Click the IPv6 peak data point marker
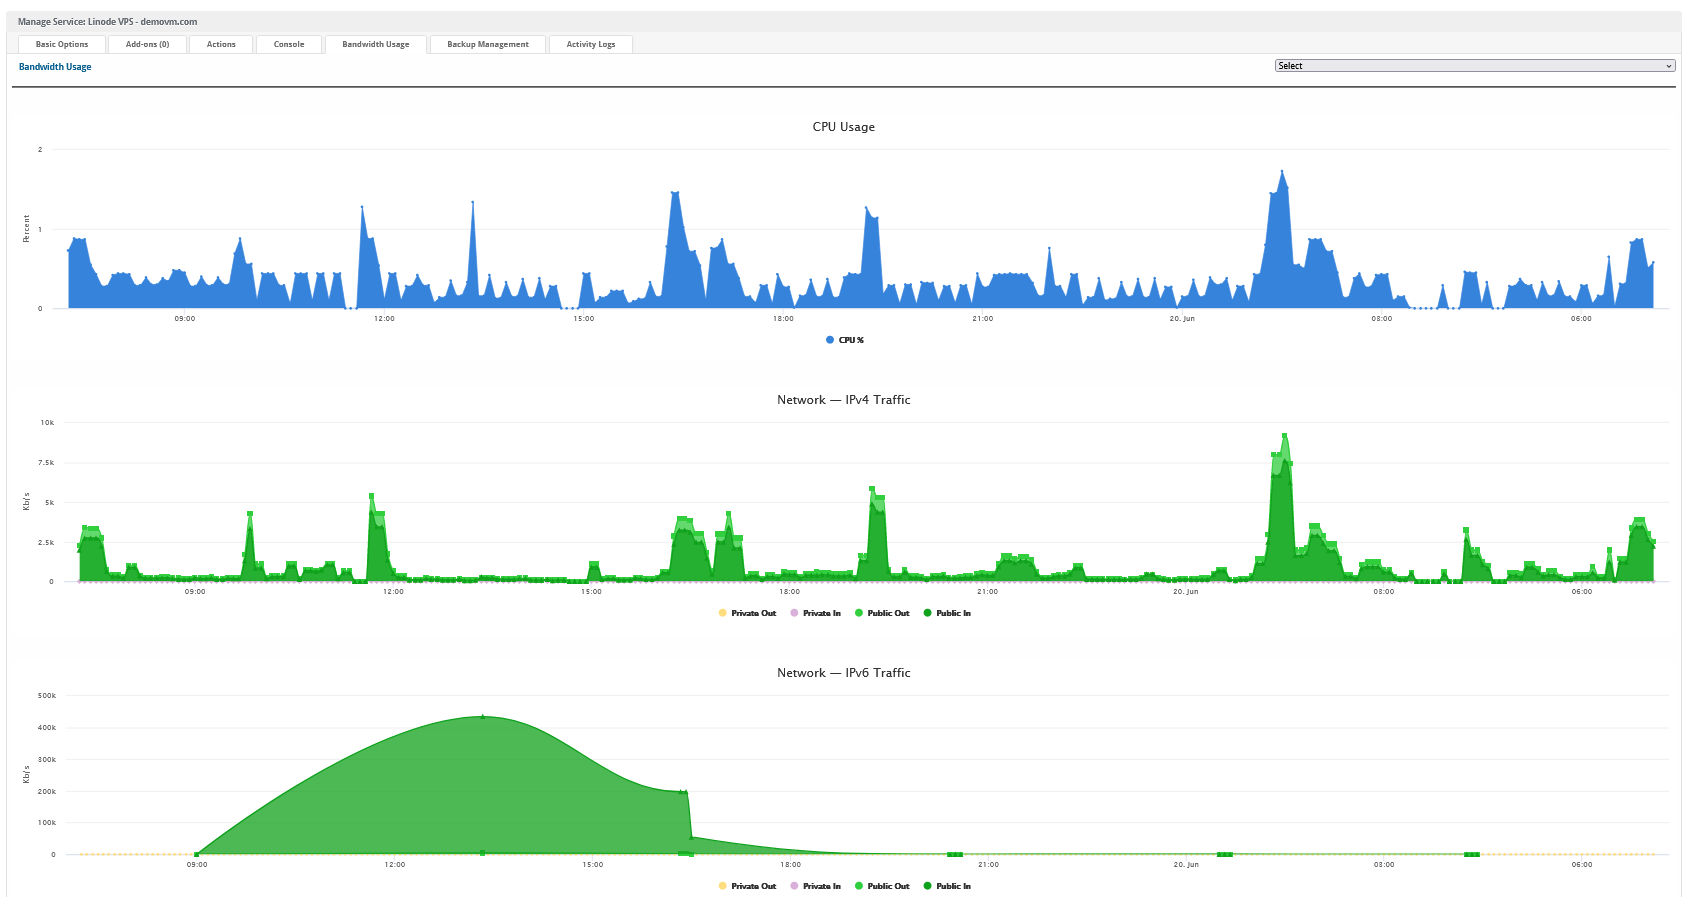 pyautogui.click(x=482, y=717)
